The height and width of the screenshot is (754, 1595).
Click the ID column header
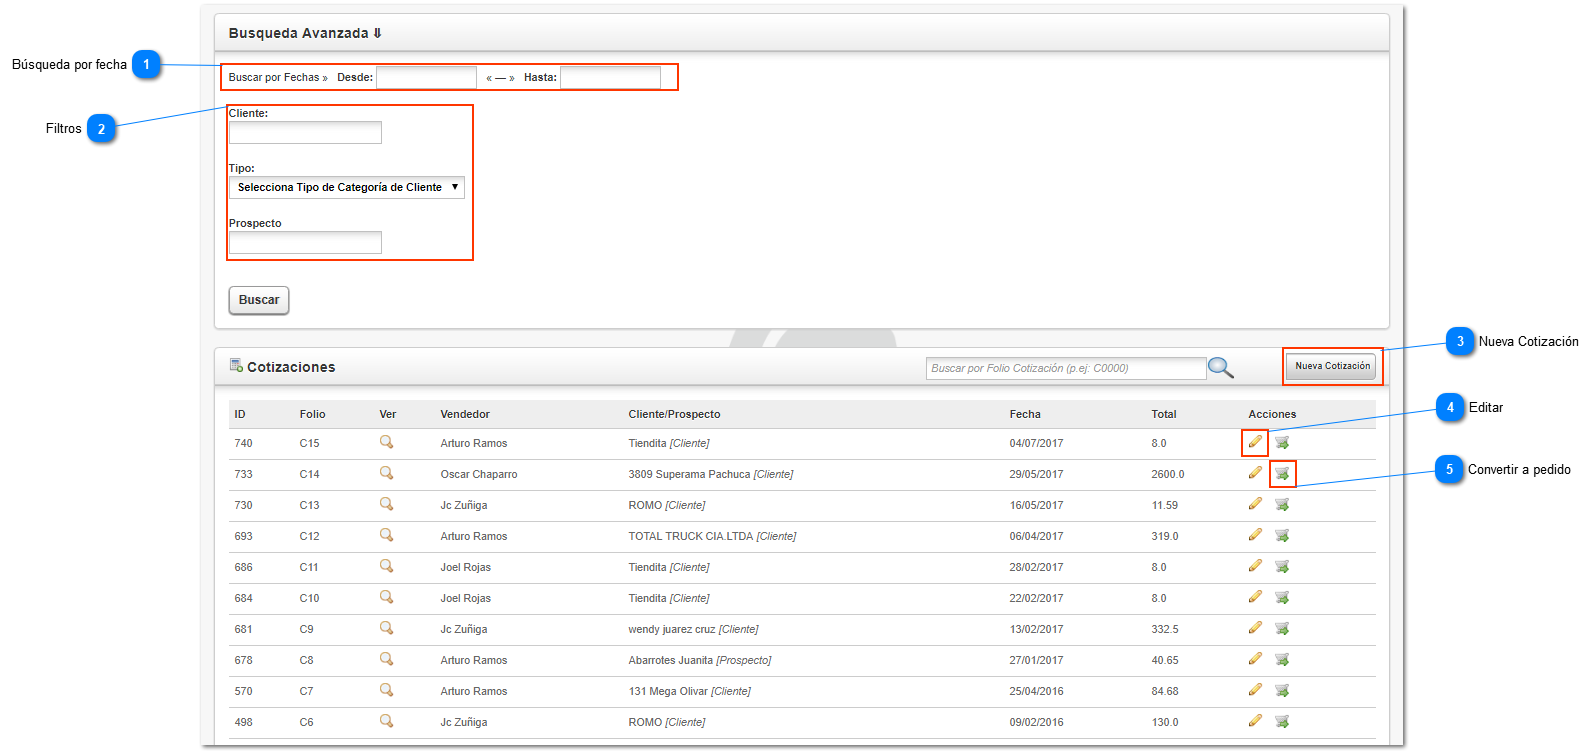pos(240,414)
